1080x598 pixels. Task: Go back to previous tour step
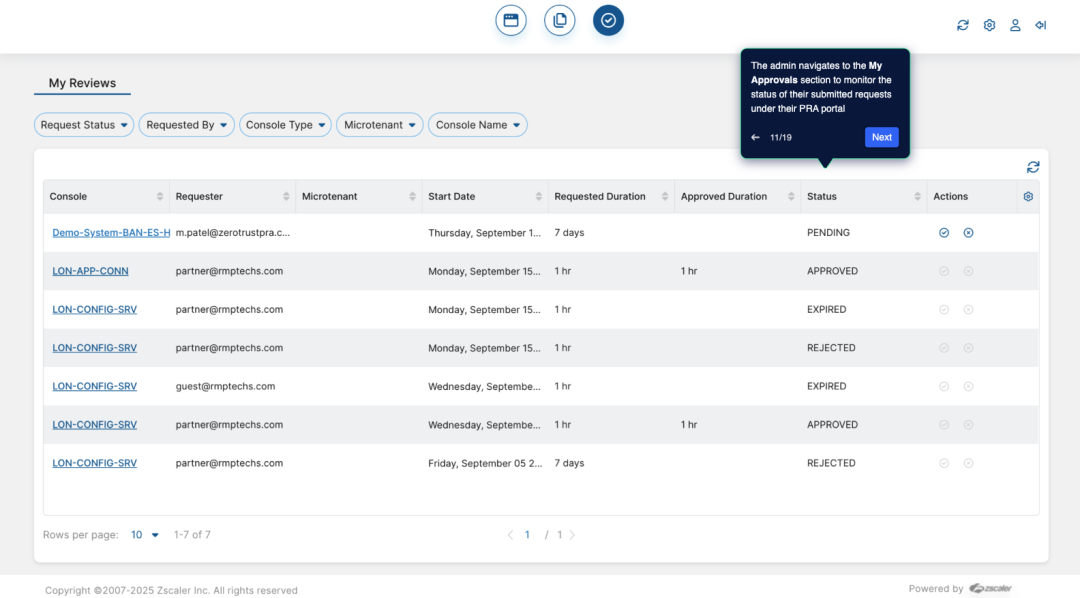[x=756, y=137]
